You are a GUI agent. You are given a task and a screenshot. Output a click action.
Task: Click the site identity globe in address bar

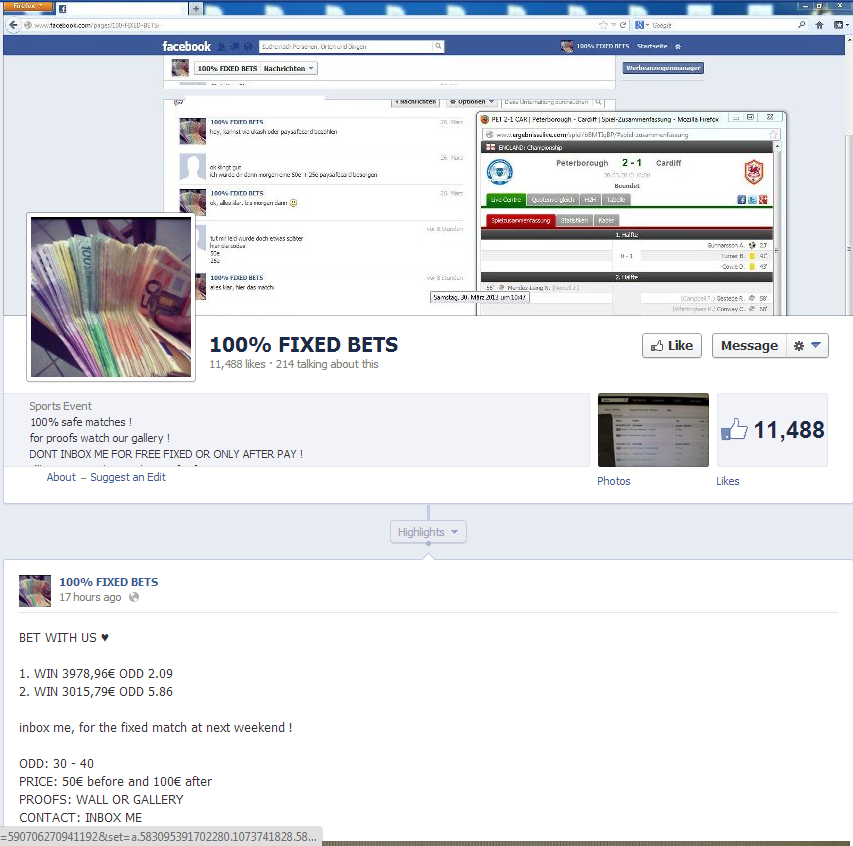(x=28, y=25)
